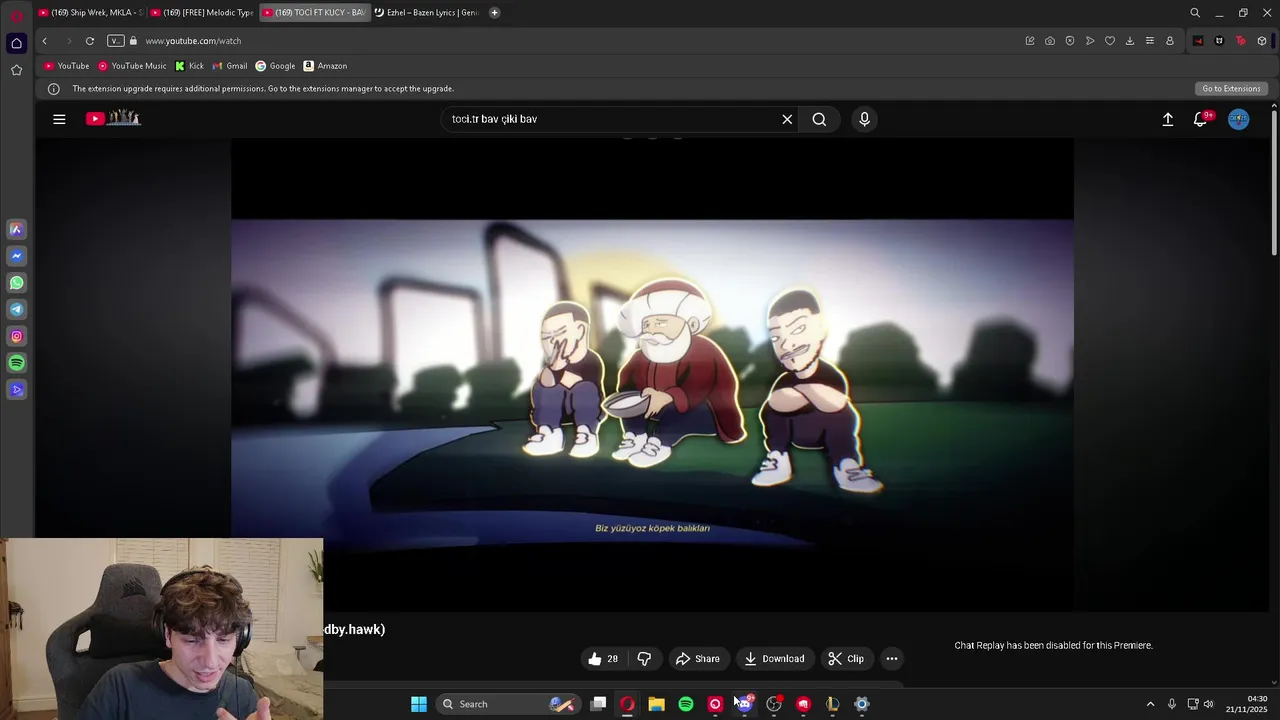Open the Google bookmark

(x=275, y=66)
